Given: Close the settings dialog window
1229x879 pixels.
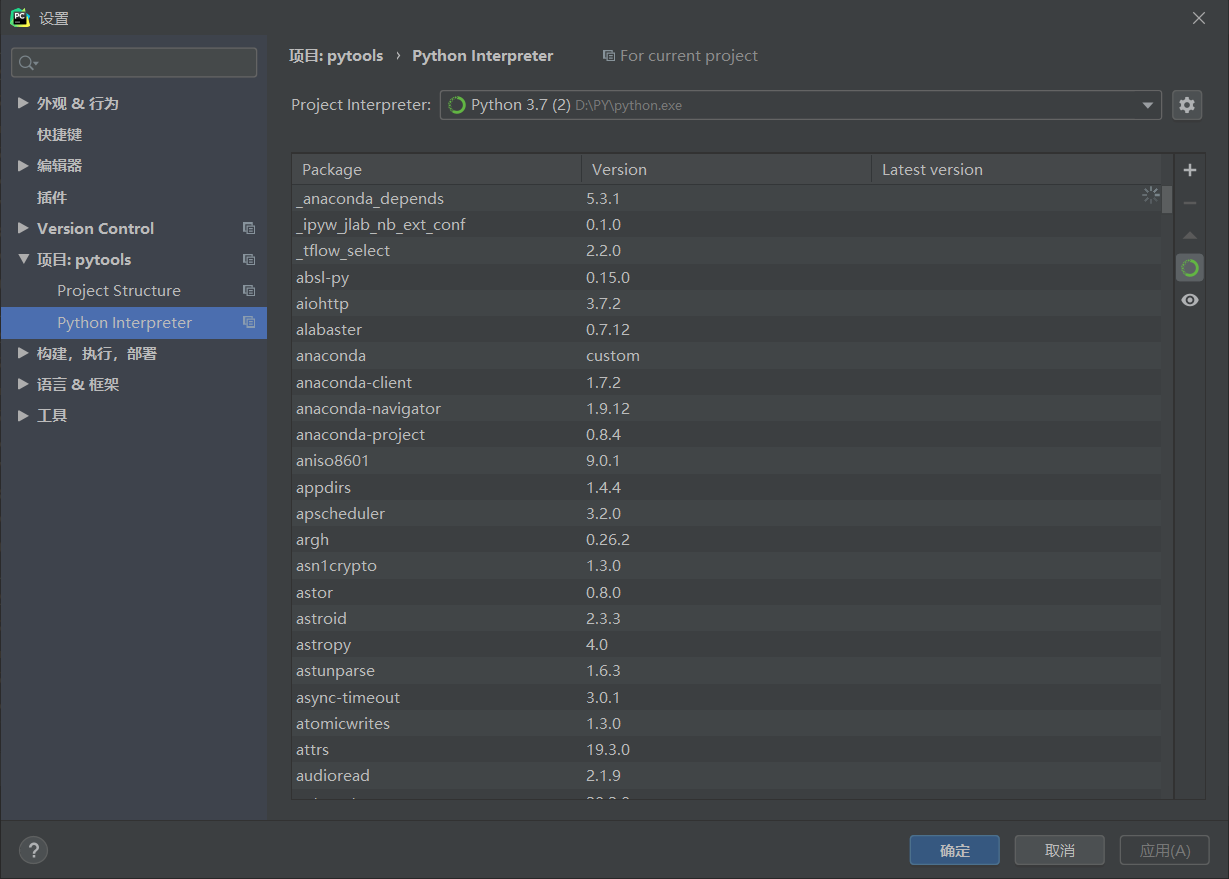Looking at the screenshot, I should [x=1198, y=18].
